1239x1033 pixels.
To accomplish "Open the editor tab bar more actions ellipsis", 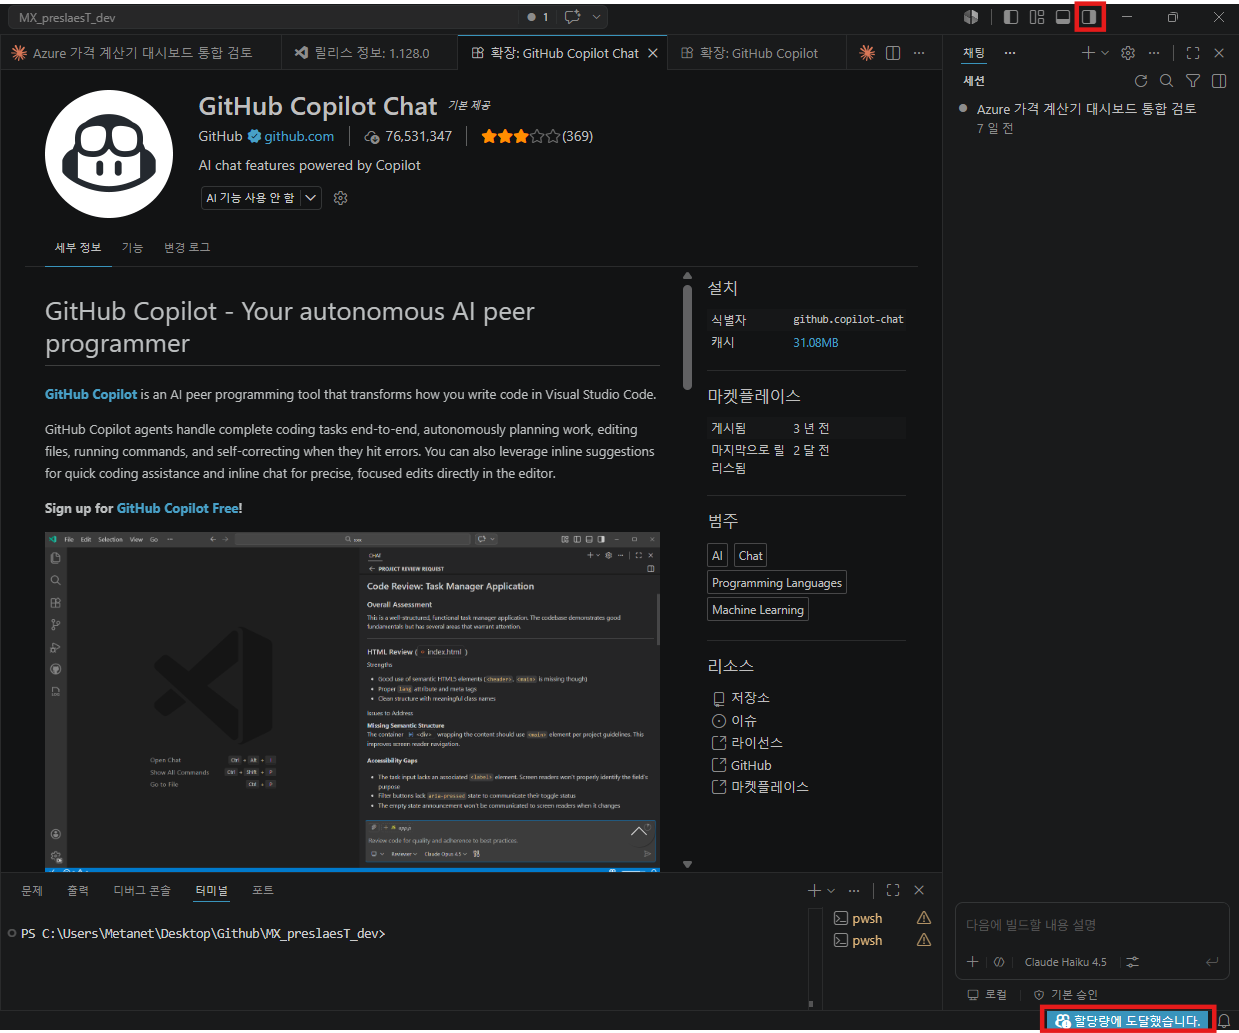I will coord(919,53).
